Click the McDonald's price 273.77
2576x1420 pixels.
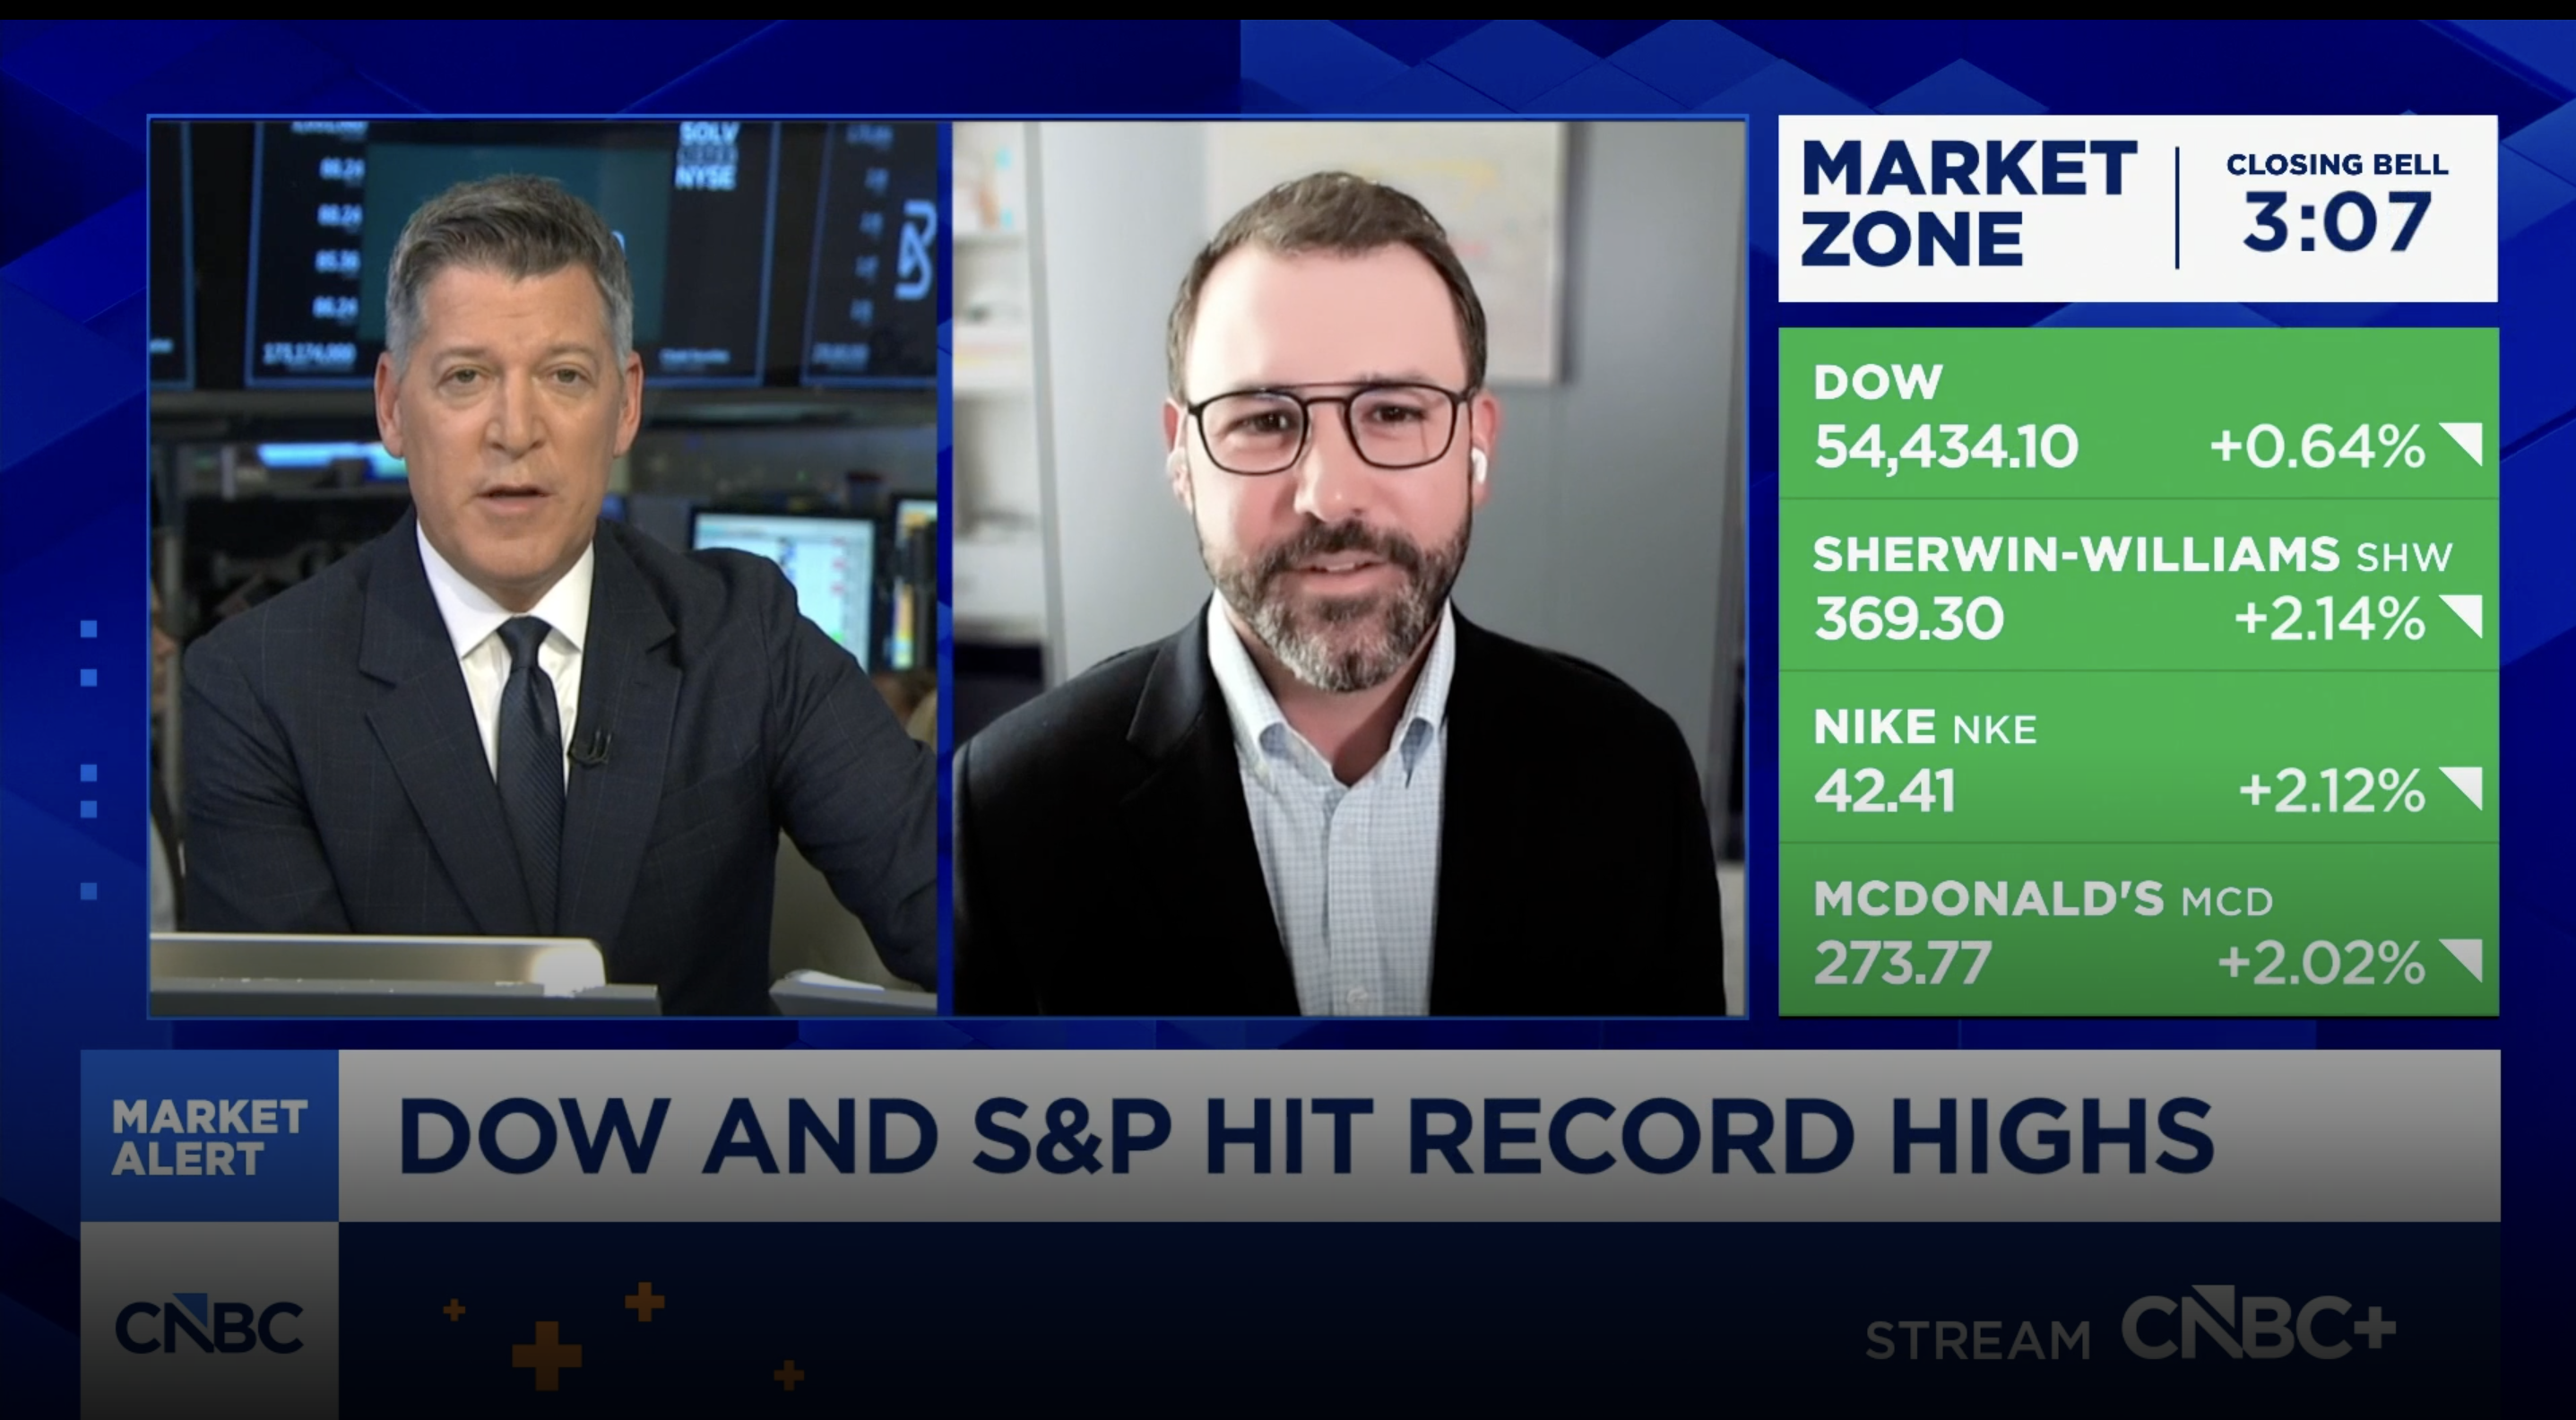pos(1902,962)
